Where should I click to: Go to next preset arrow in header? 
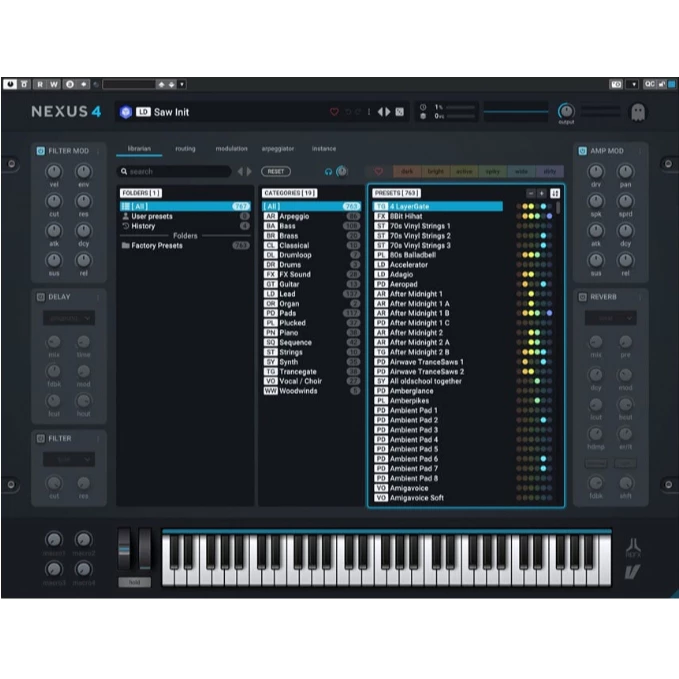(388, 112)
